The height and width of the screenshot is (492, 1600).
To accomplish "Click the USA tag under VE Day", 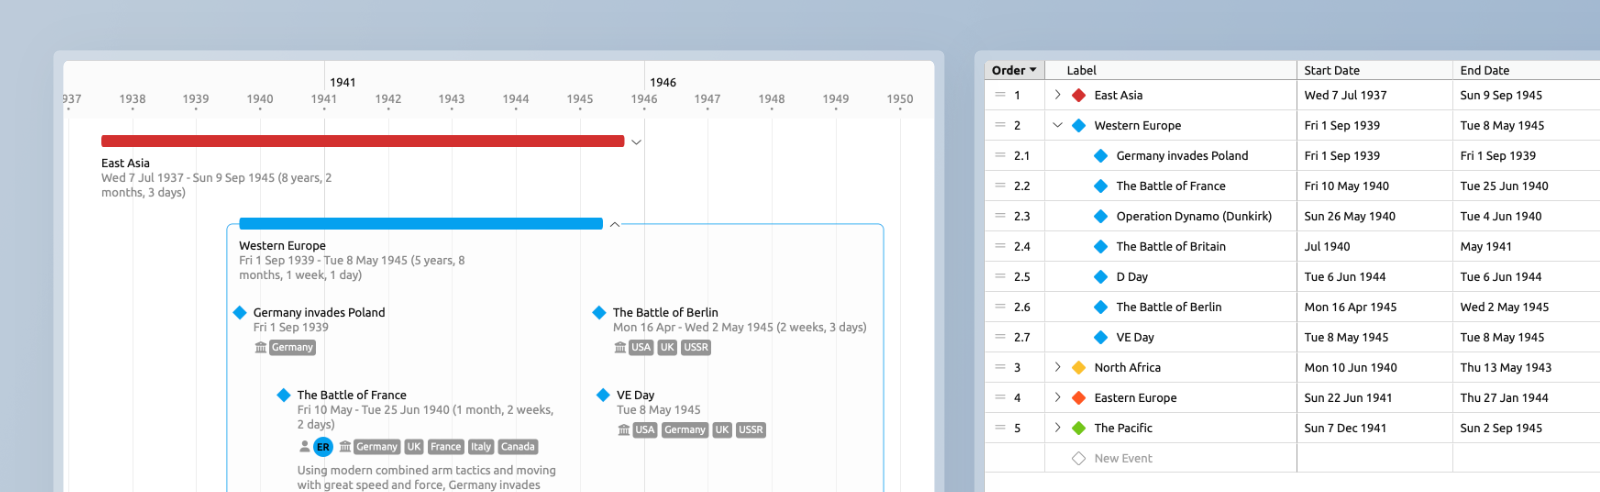I will pyautogui.click(x=645, y=430).
